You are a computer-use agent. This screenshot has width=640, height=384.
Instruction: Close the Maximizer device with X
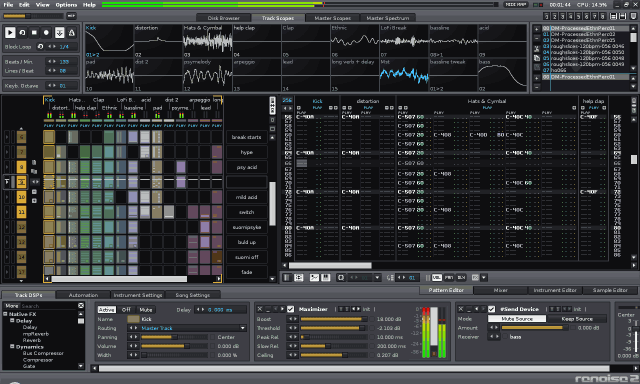click(x=260, y=309)
